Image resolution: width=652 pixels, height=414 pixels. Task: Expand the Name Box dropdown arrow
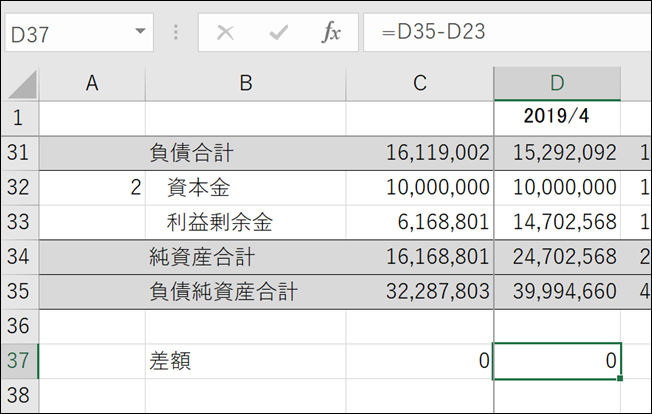pos(140,31)
